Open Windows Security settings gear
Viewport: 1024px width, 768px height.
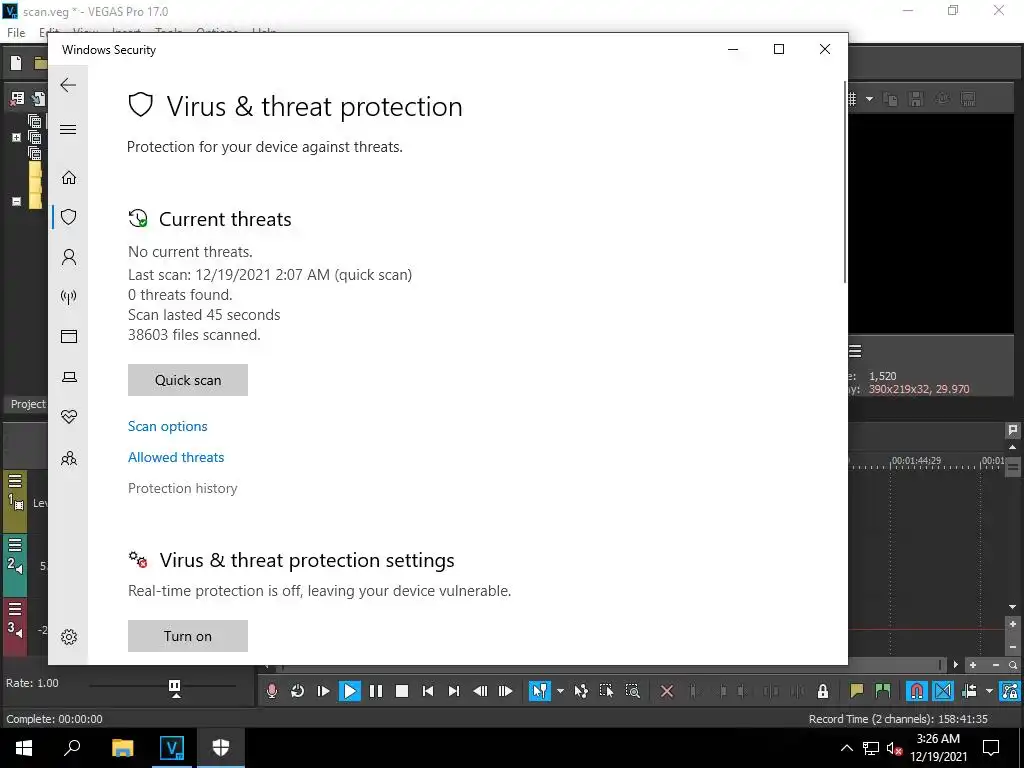69,637
